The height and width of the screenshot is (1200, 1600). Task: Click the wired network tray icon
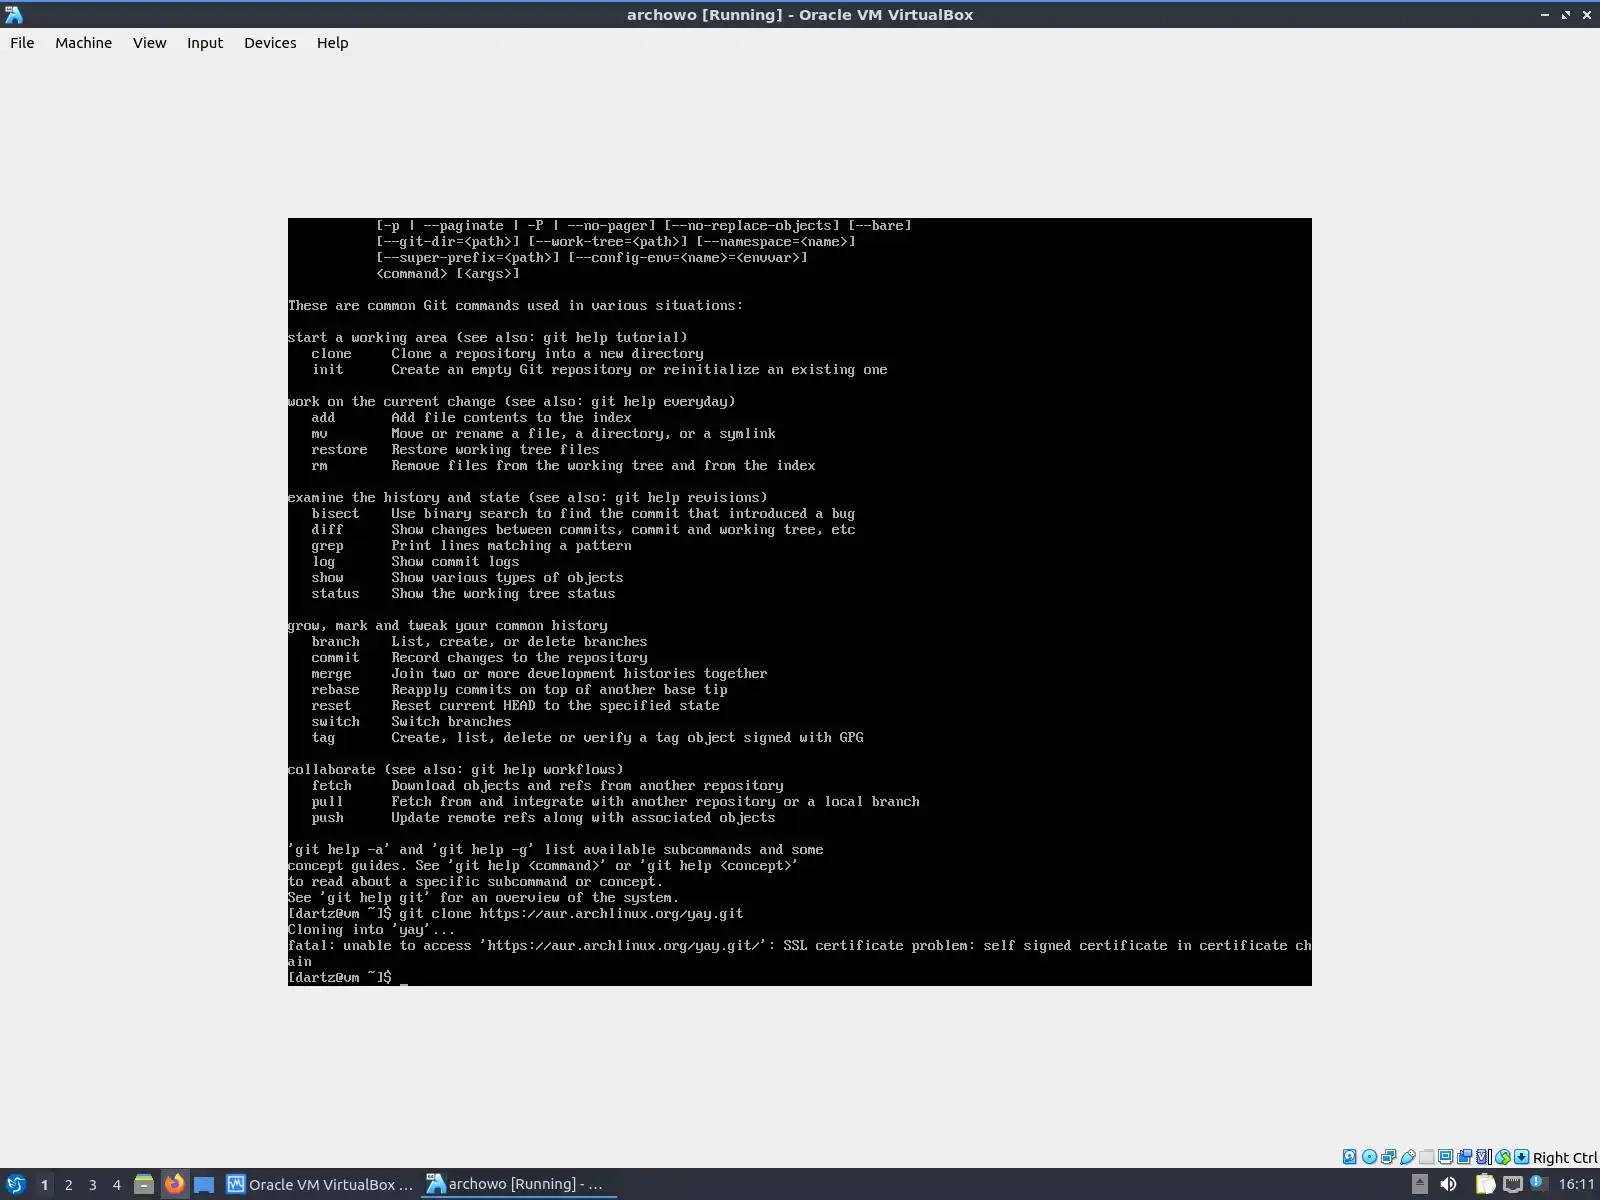pos(1513,1184)
